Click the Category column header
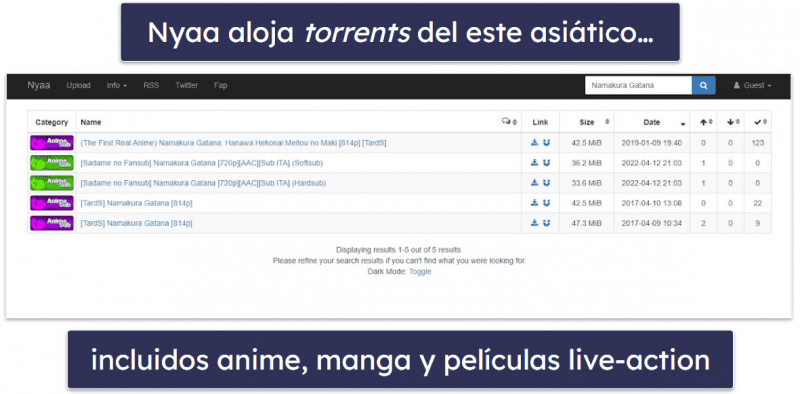The height and width of the screenshot is (394, 800). click(x=52, y=122)
